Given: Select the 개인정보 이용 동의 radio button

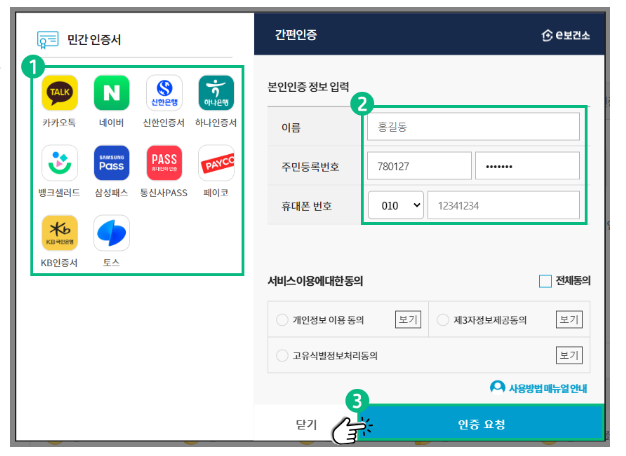Looking at the screenshot, I should (282, 320).
